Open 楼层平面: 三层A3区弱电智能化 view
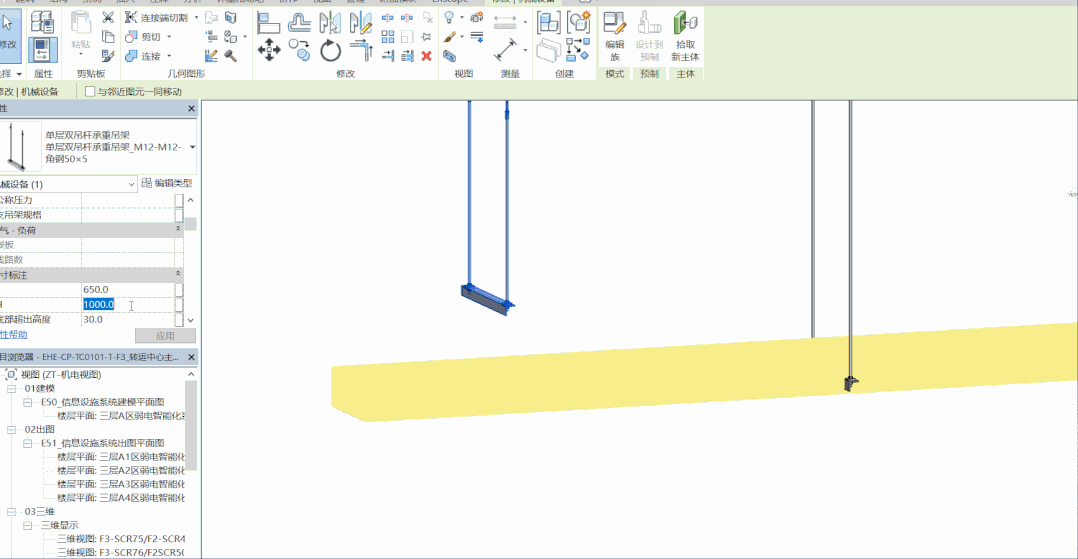This screenshot has height=559, width=1078. 121,484
